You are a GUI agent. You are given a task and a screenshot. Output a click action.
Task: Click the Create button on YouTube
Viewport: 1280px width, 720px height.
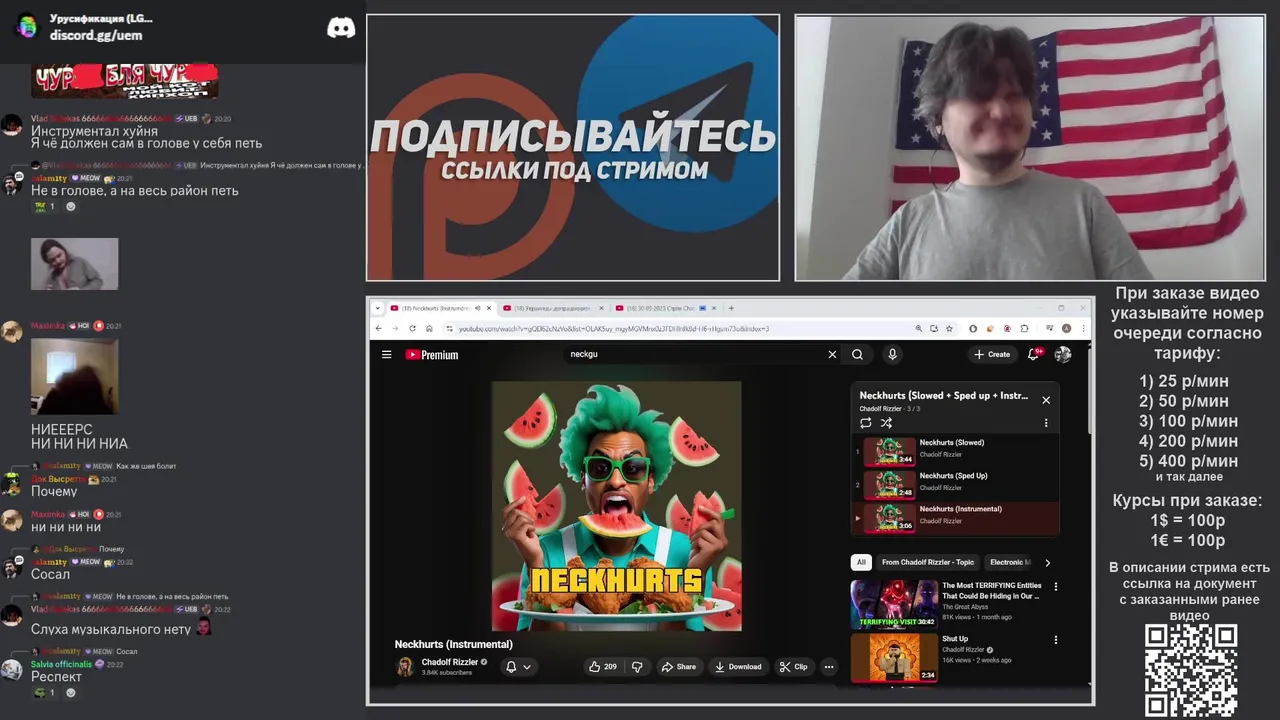[992, 354]
